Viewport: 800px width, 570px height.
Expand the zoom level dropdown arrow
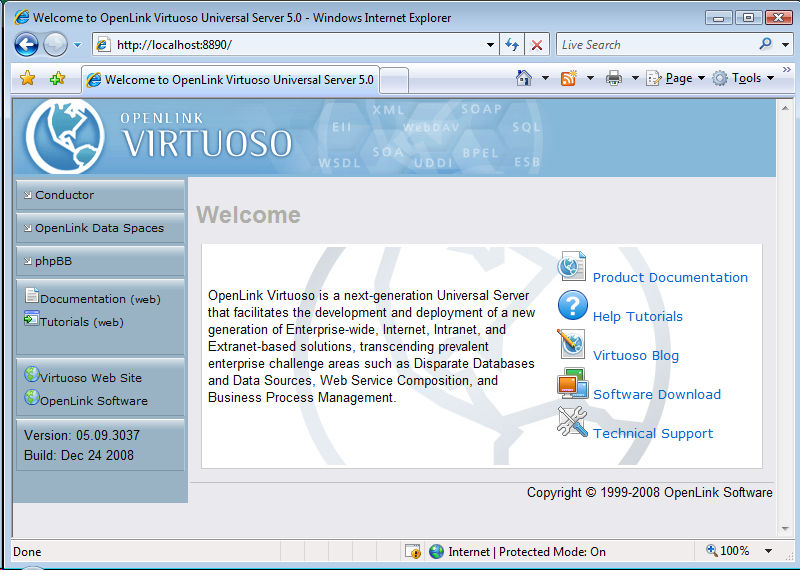pos(768,551)
